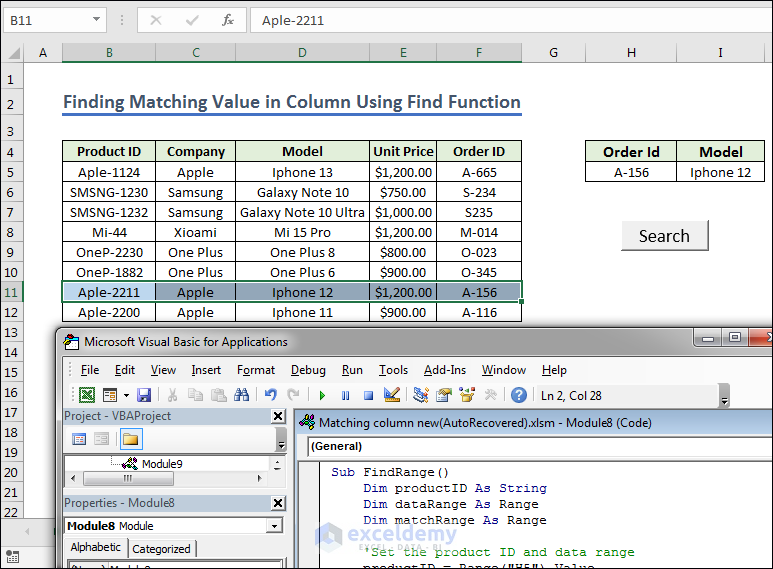773x569 pixels.
Task: Open the Module8 object dropdown in Properties
Action: [274, 526]
